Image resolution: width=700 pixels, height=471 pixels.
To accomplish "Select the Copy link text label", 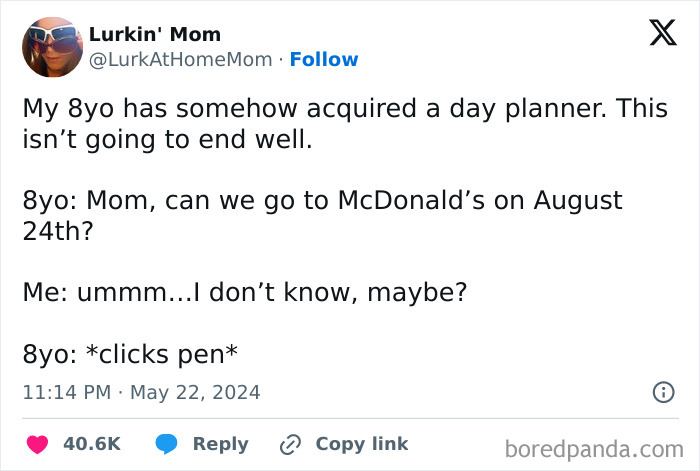I will tap(361, 444).
